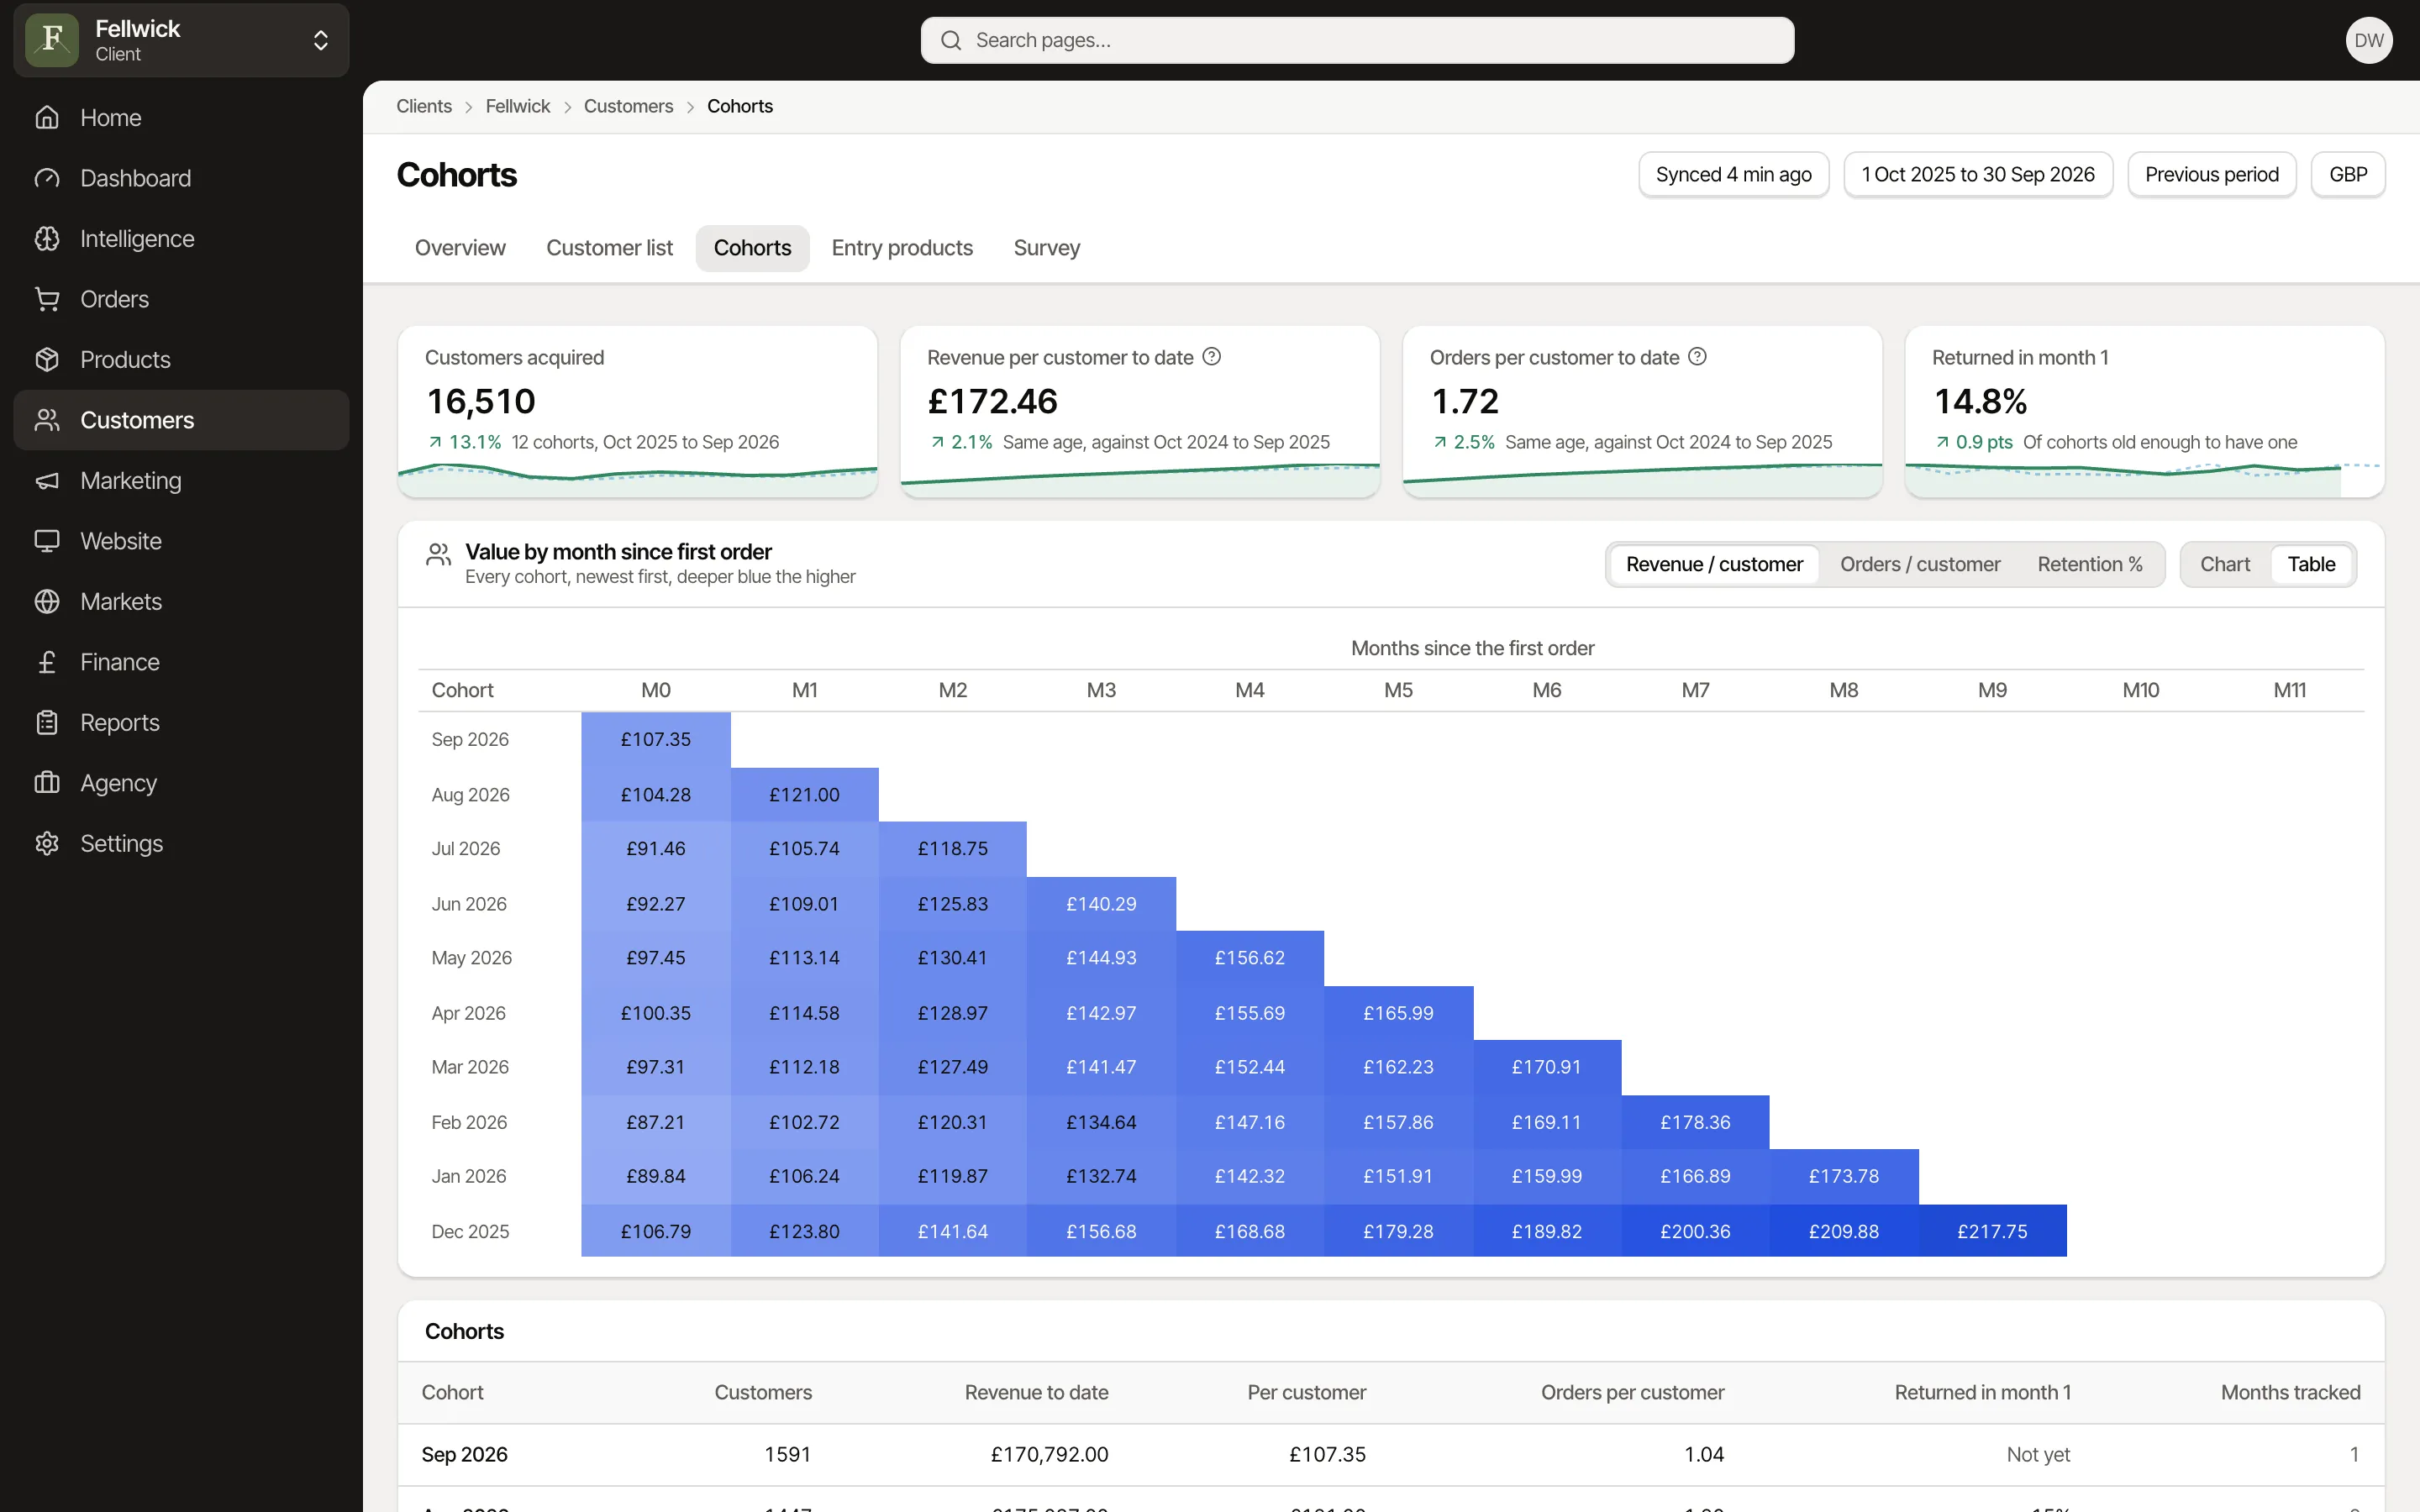
Task: Switch to Table view
Action: (2311, 565)
